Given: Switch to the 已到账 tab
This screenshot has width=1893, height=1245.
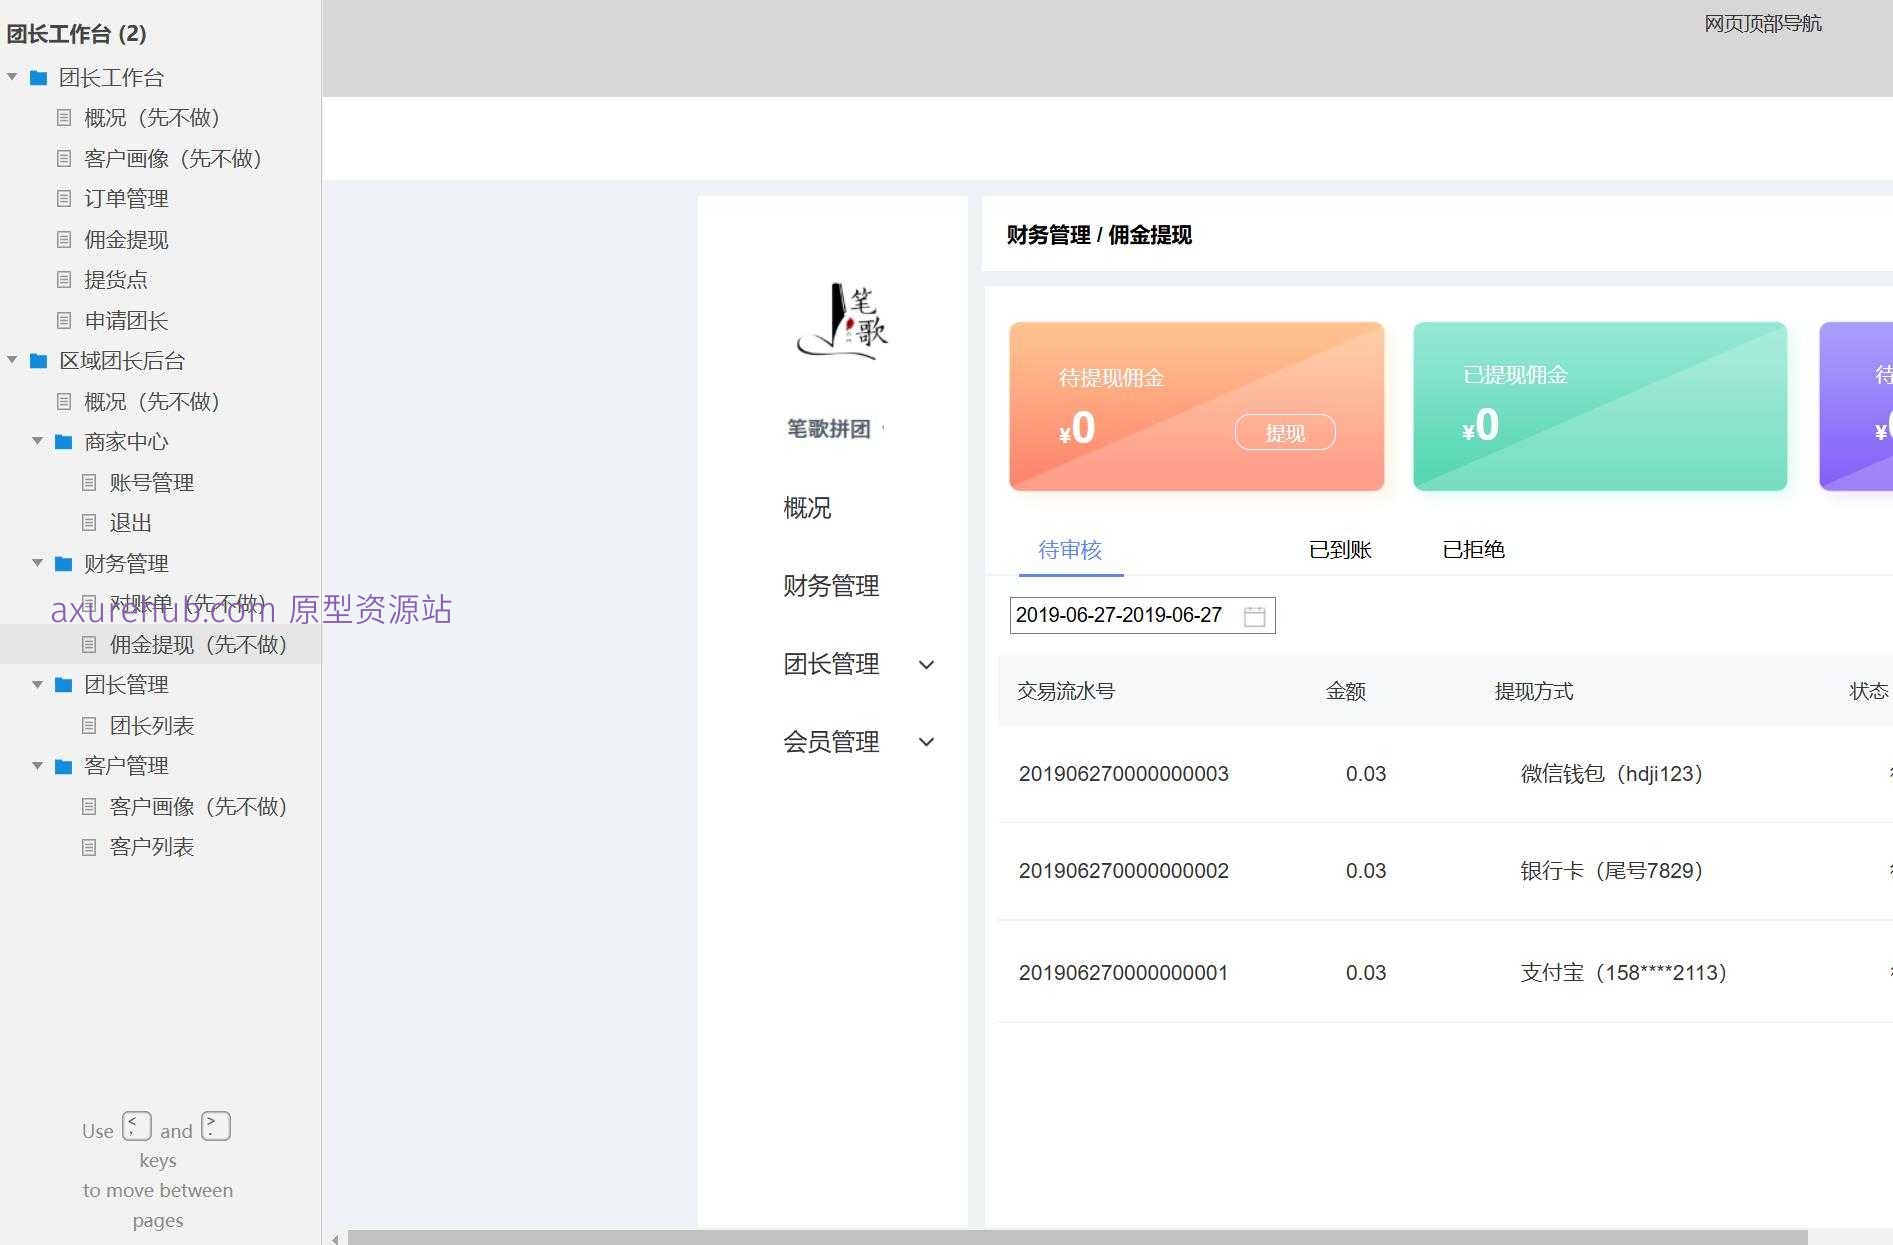Looking at the screenshot, I should point(1340,549).
